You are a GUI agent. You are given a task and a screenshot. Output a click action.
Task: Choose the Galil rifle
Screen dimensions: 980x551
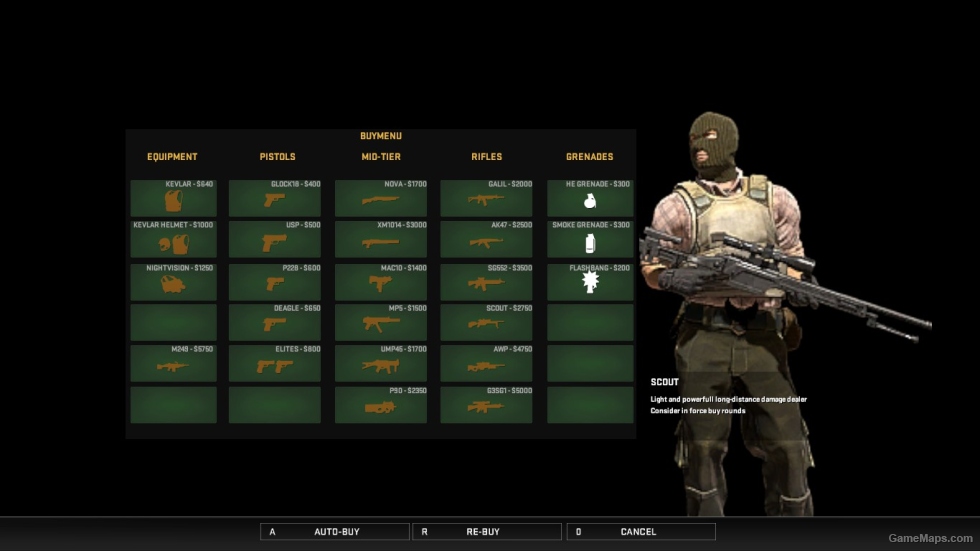coord(486,198)
